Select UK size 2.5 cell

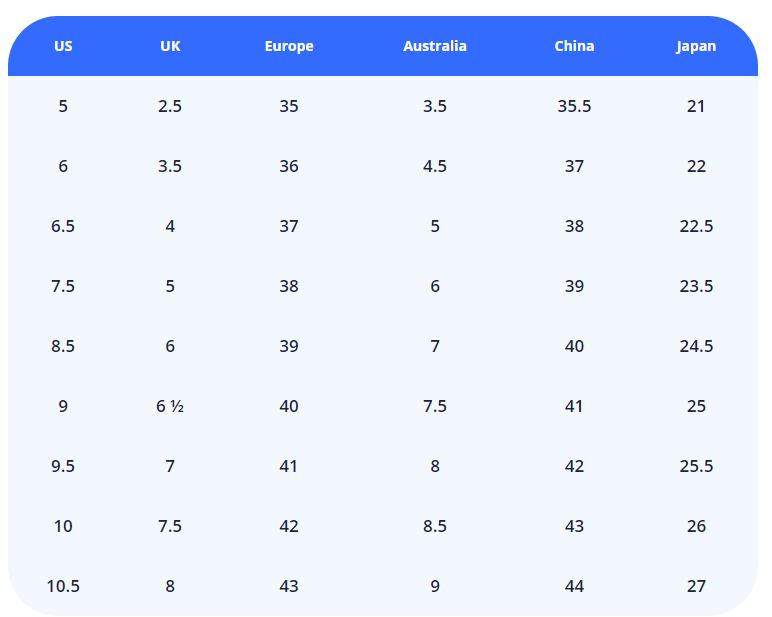[170, 106]
